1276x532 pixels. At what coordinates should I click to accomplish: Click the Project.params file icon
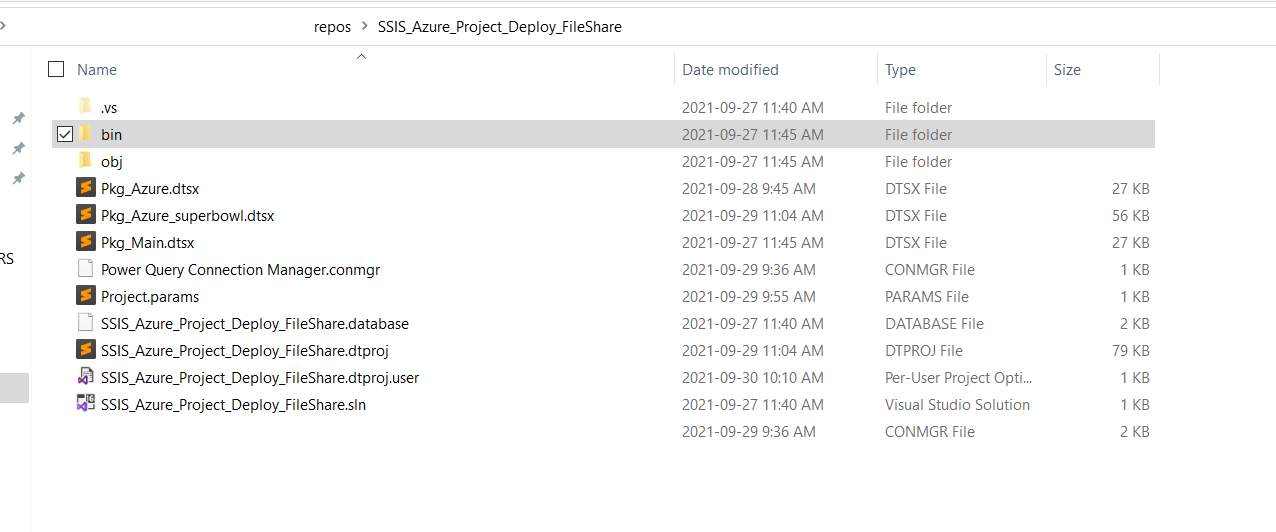(x=86, y=296)
